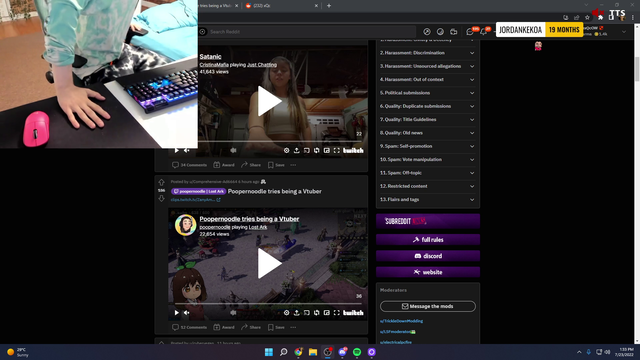Expand rule 6 Quality: Duplicate submissions
The image size is (640, 360).
pyautogui.click(x=427, y=106)
